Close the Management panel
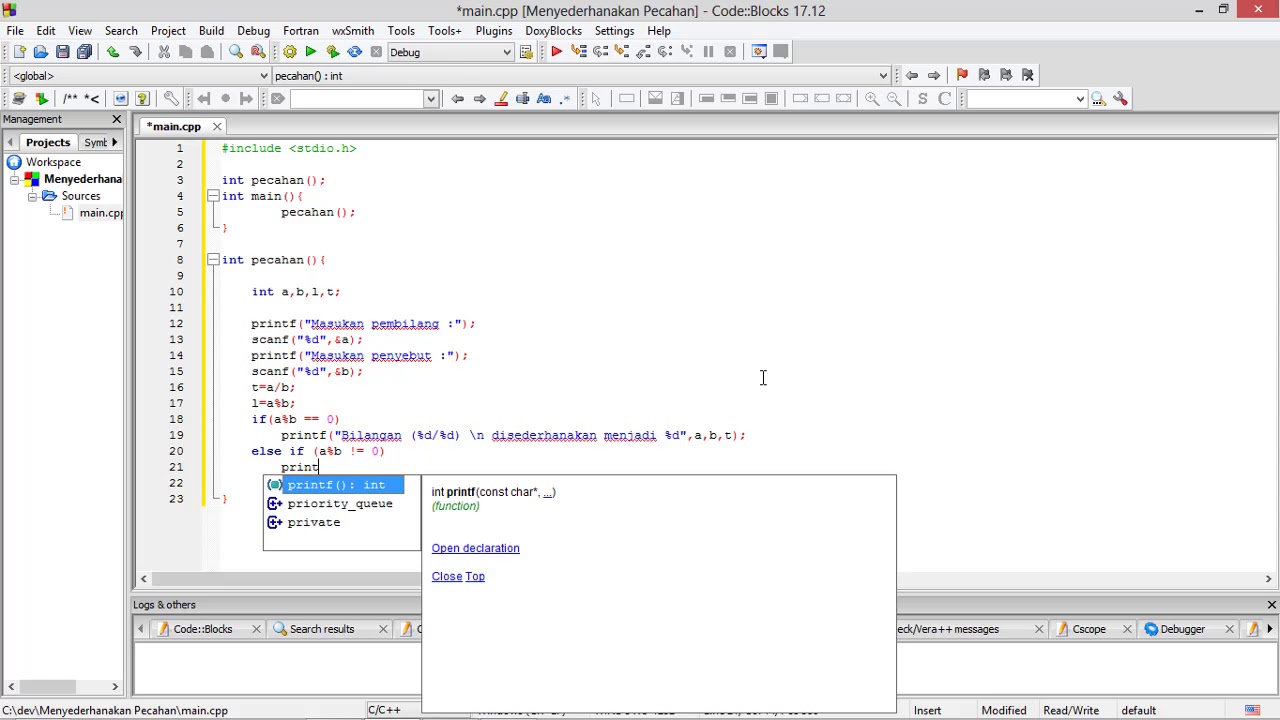The image size is (1280, 720). tap(116, 119)
